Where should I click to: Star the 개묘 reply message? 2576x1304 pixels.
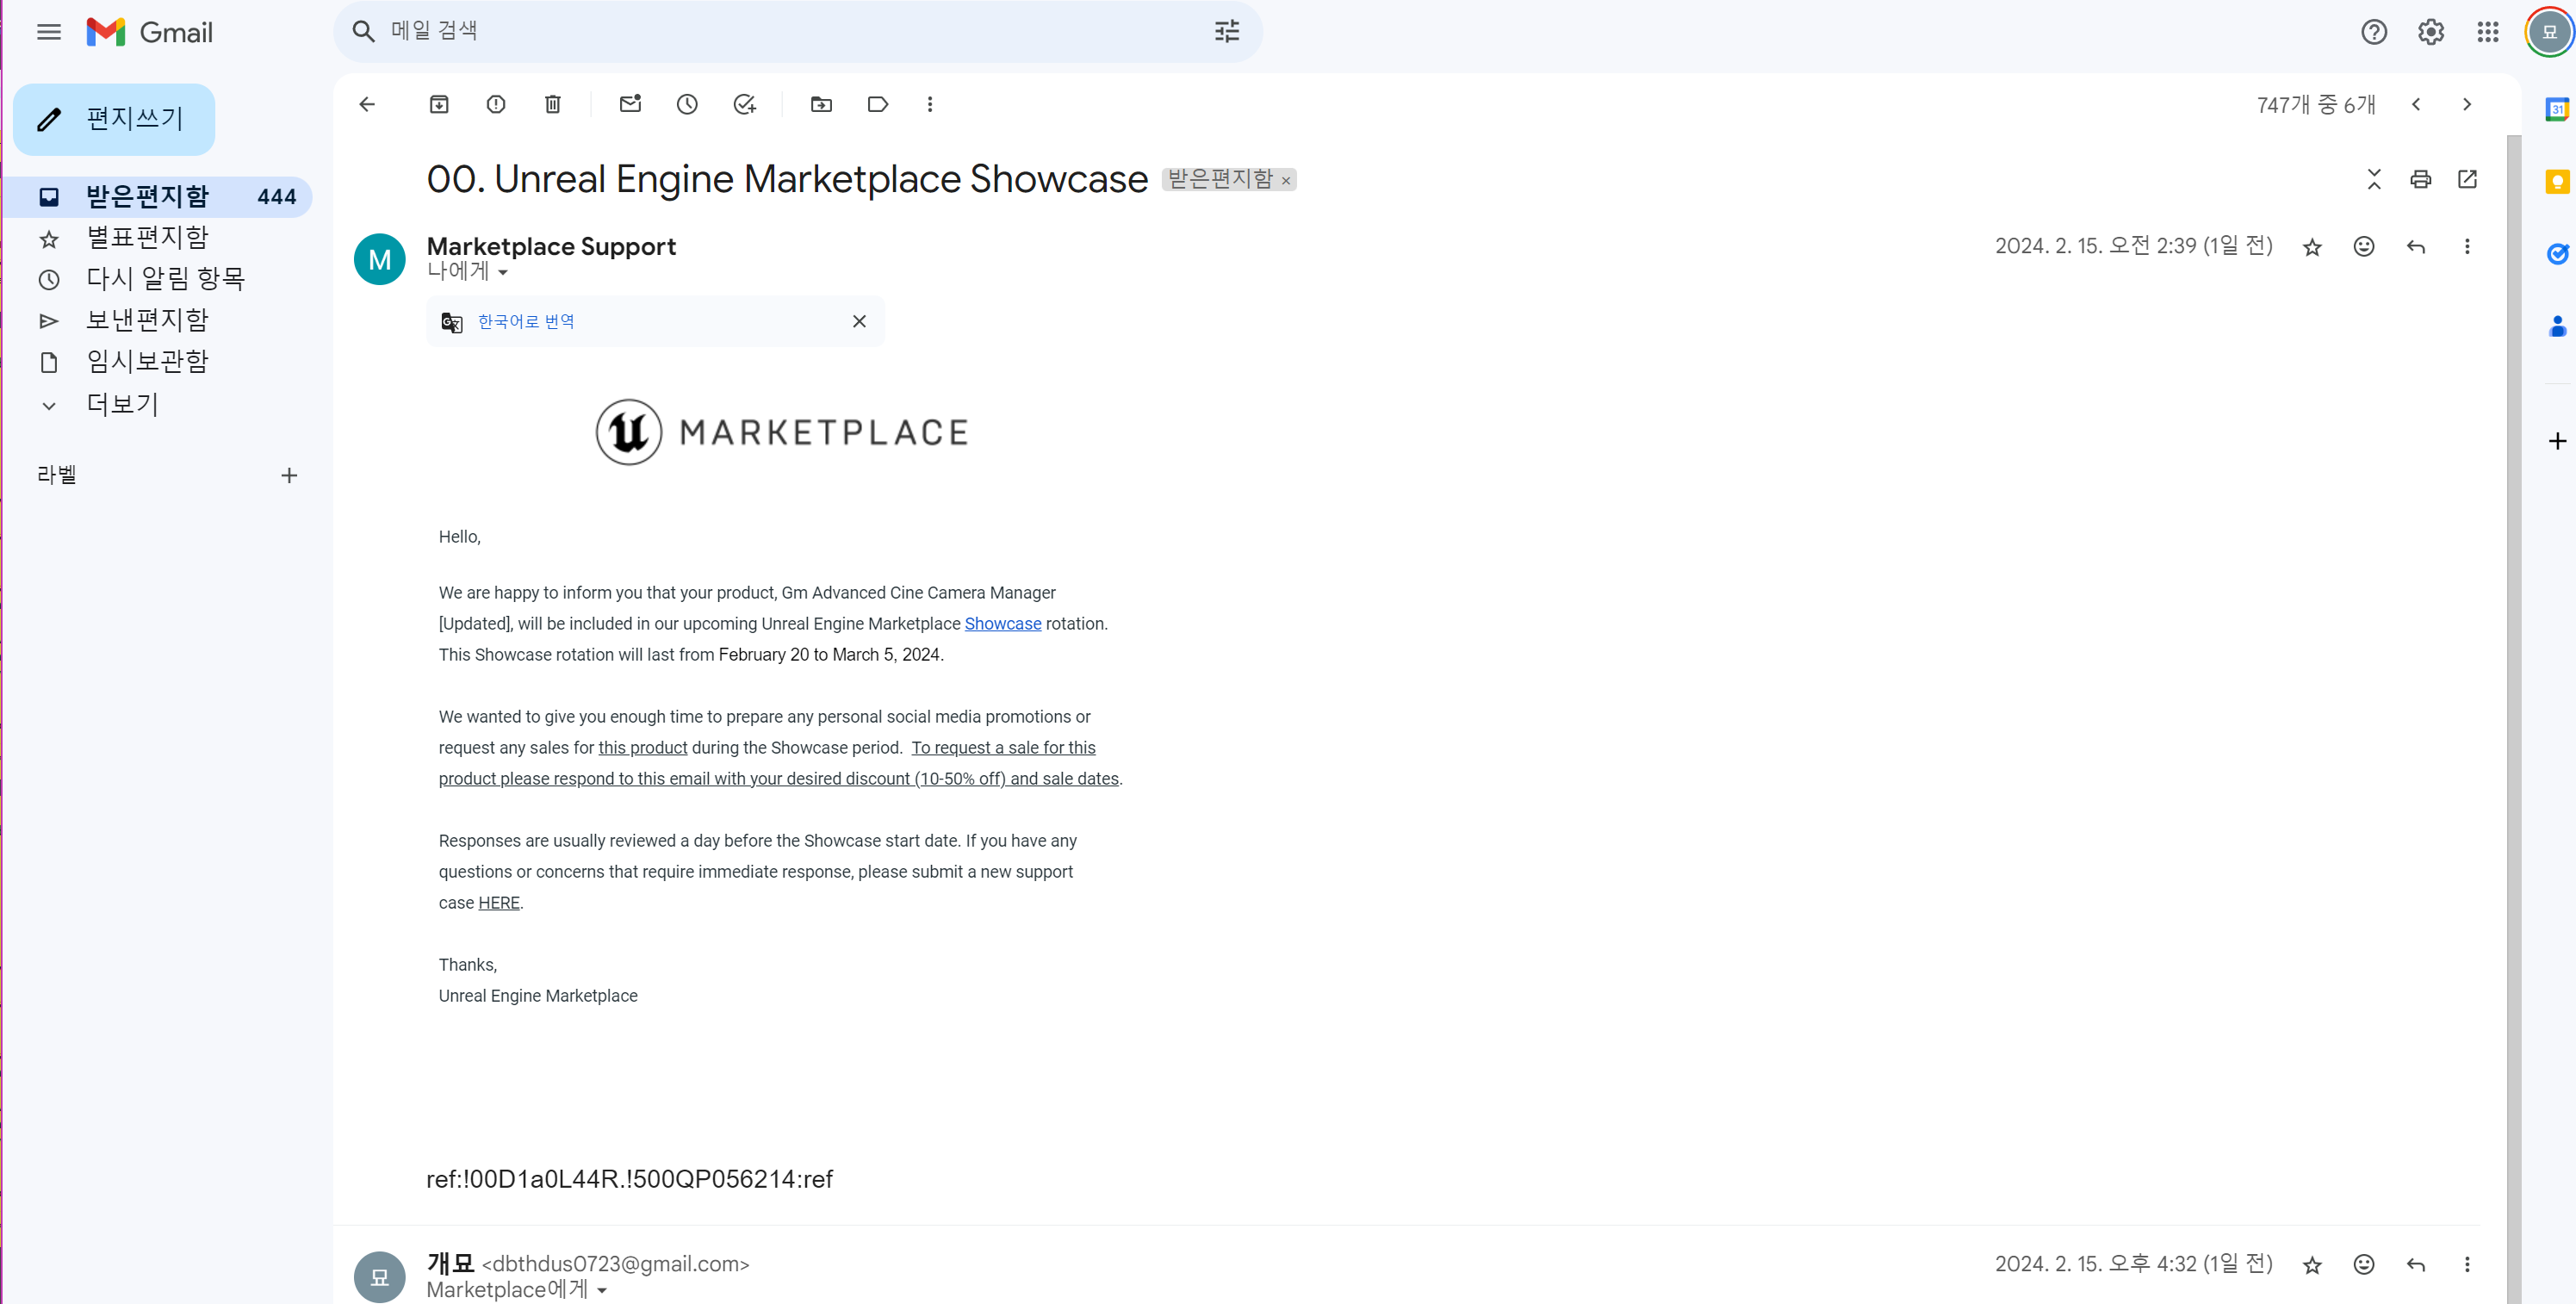[x=2312, y=1265]
